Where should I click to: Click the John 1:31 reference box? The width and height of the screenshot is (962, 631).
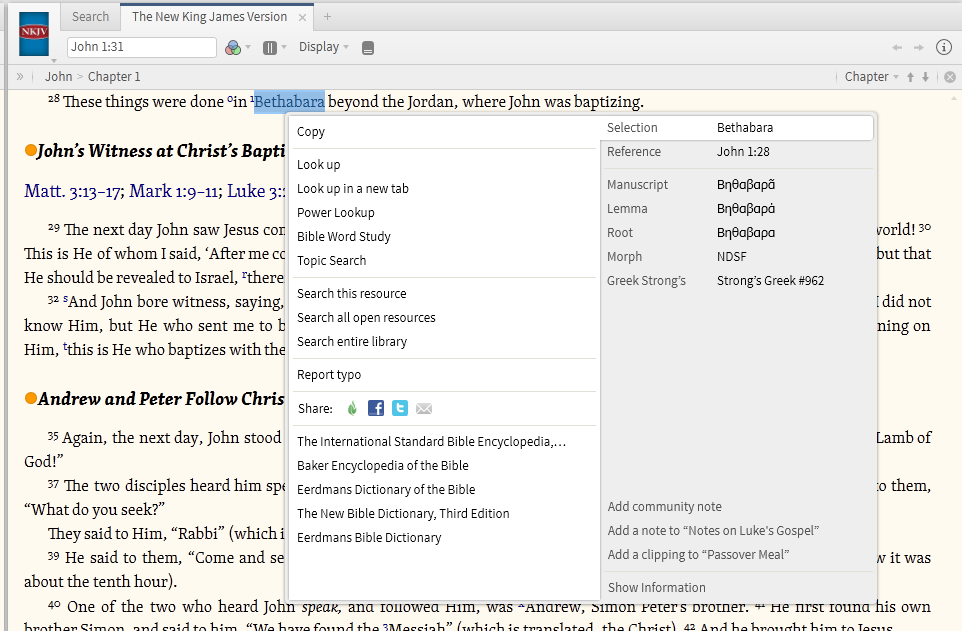[x=142, y=47]
